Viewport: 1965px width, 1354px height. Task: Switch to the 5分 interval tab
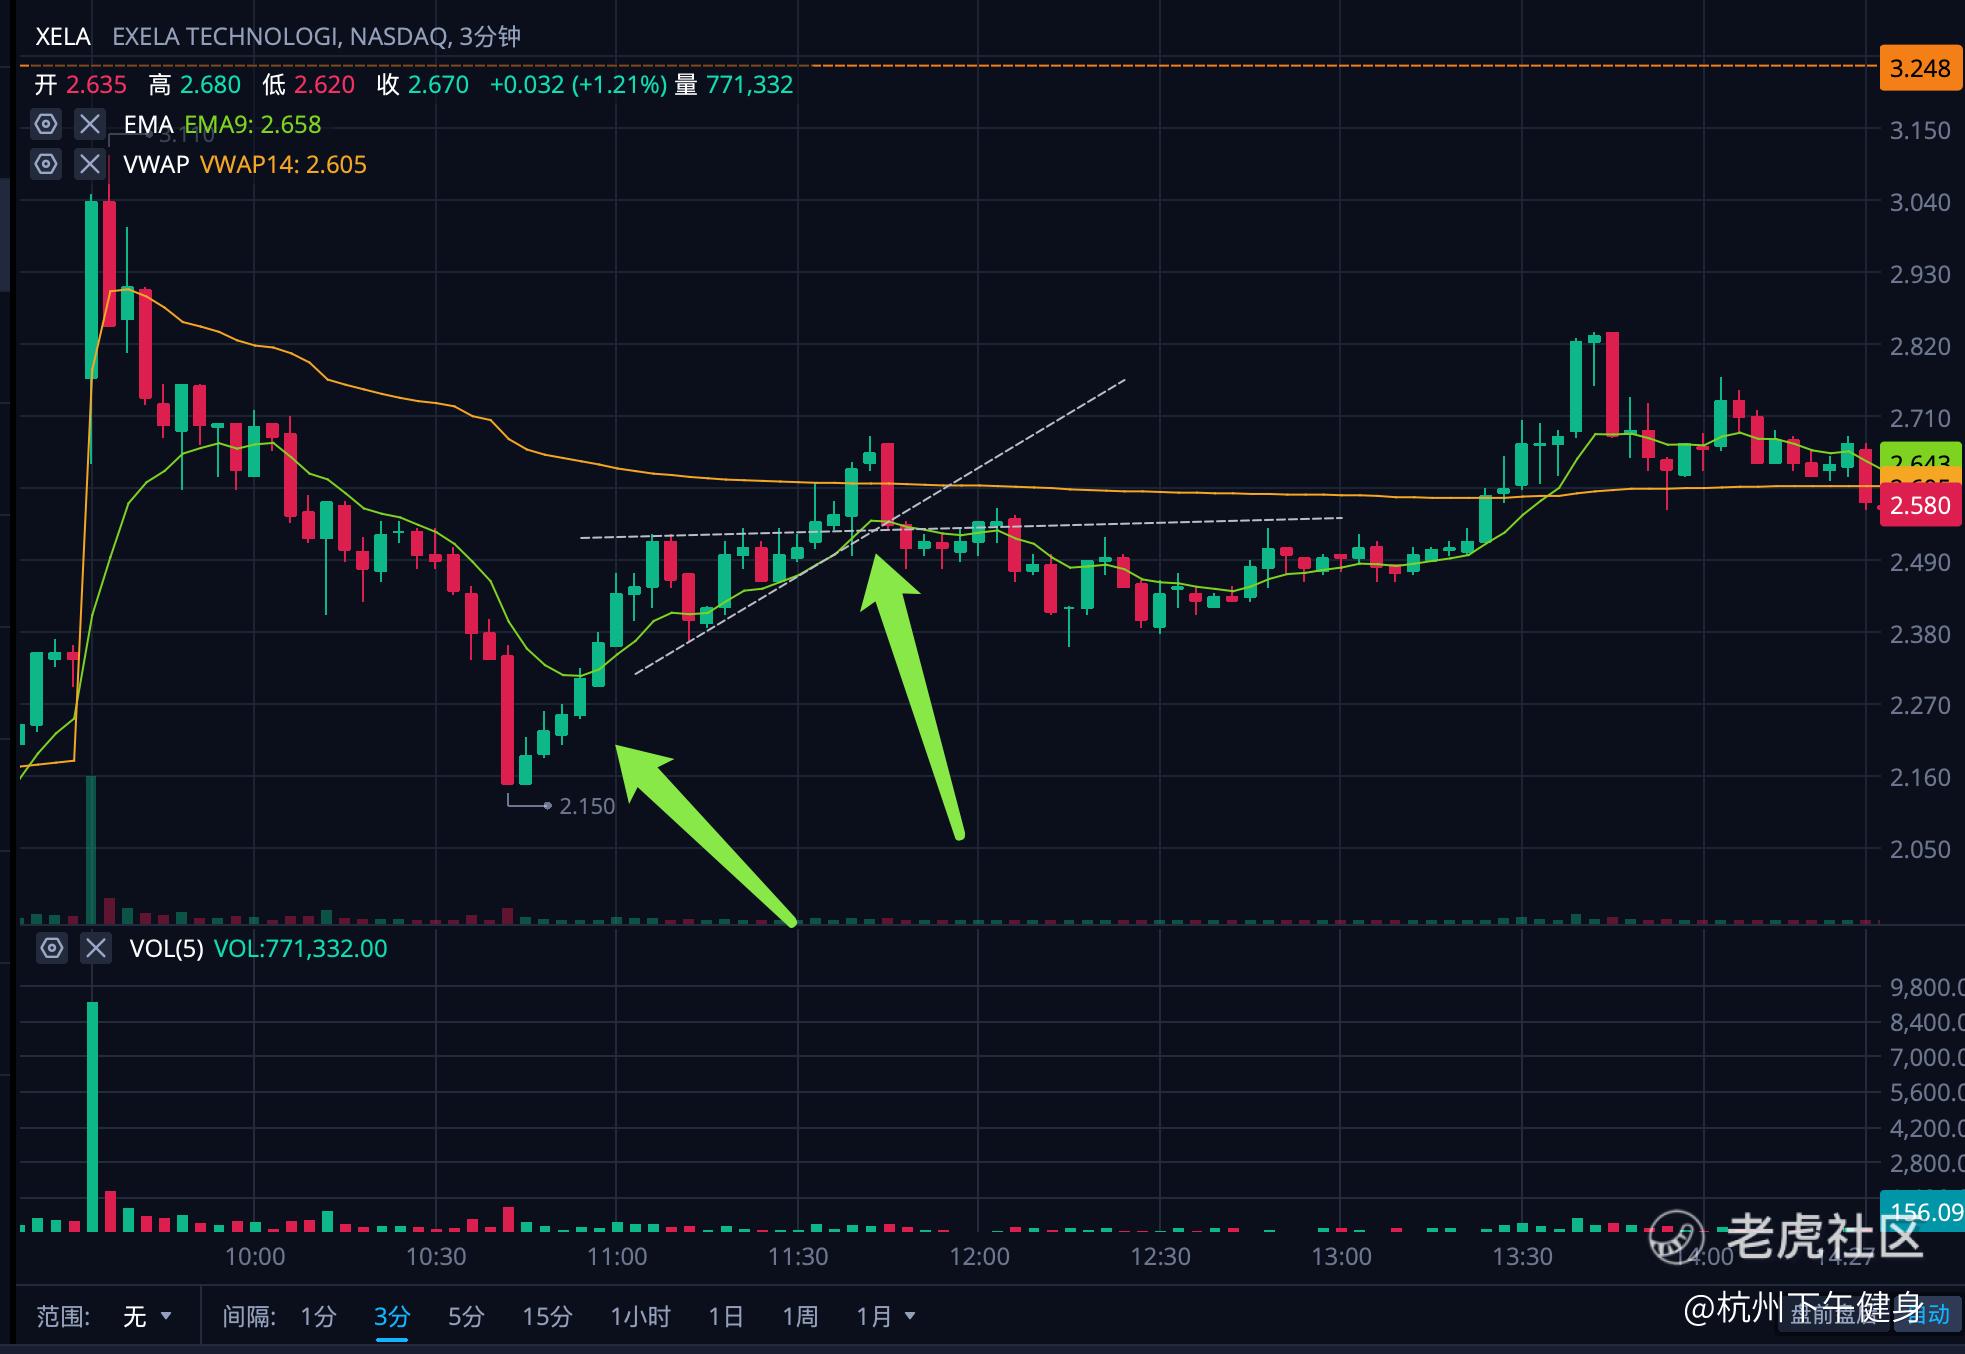465,1316
